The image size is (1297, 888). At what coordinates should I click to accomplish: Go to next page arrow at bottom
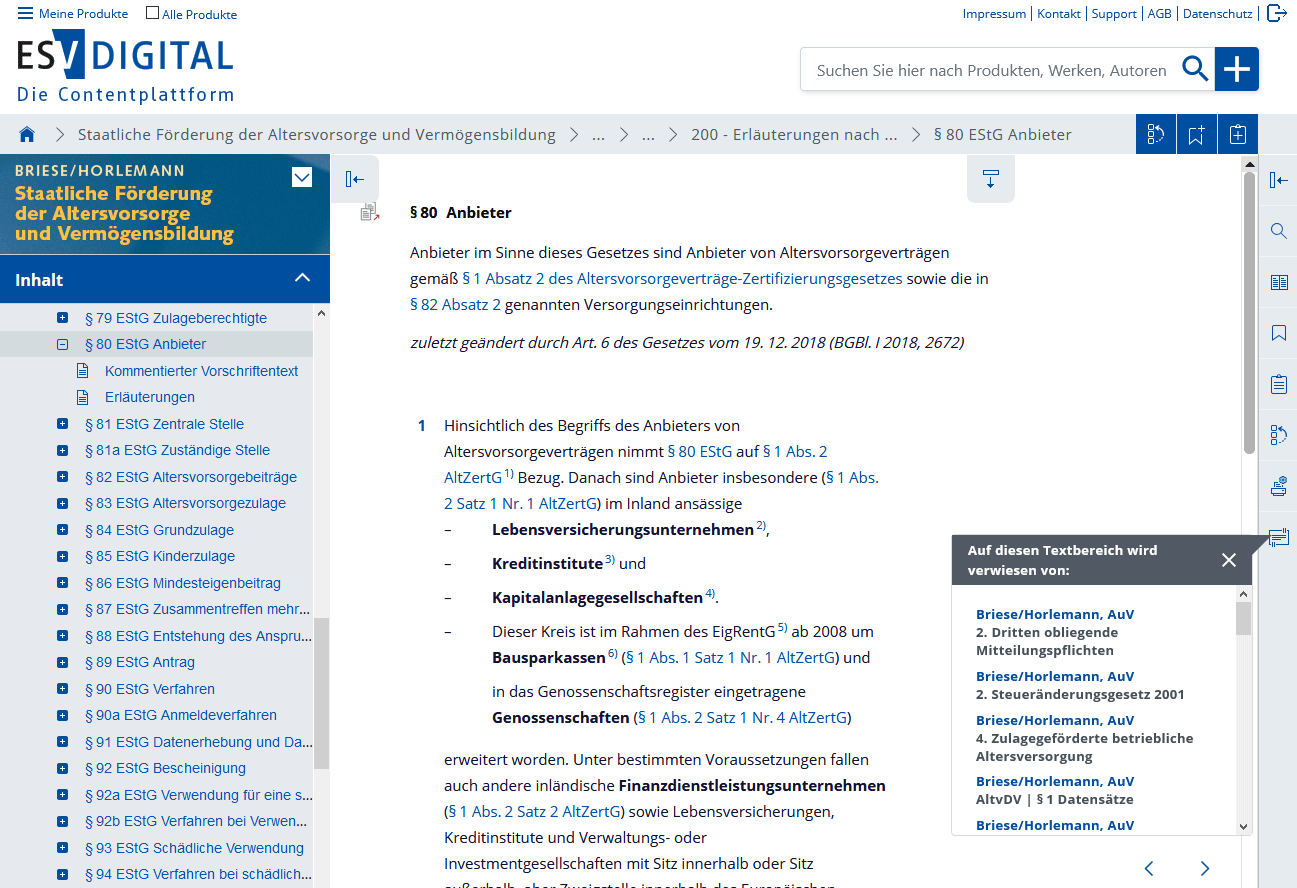1205,868
